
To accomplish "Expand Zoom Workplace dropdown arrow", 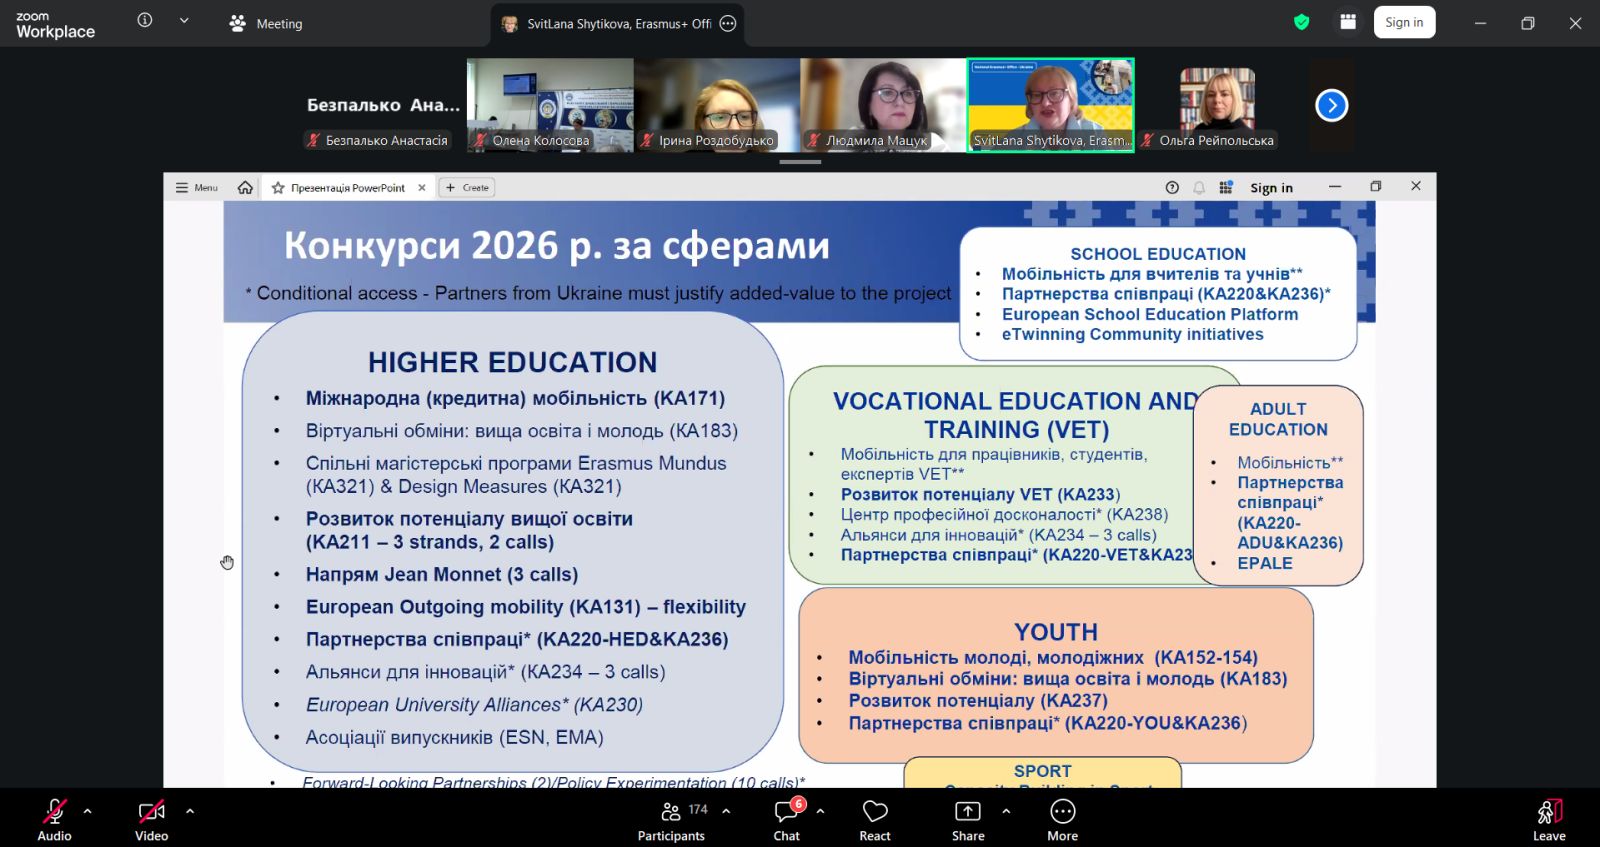I will (184, 20).
